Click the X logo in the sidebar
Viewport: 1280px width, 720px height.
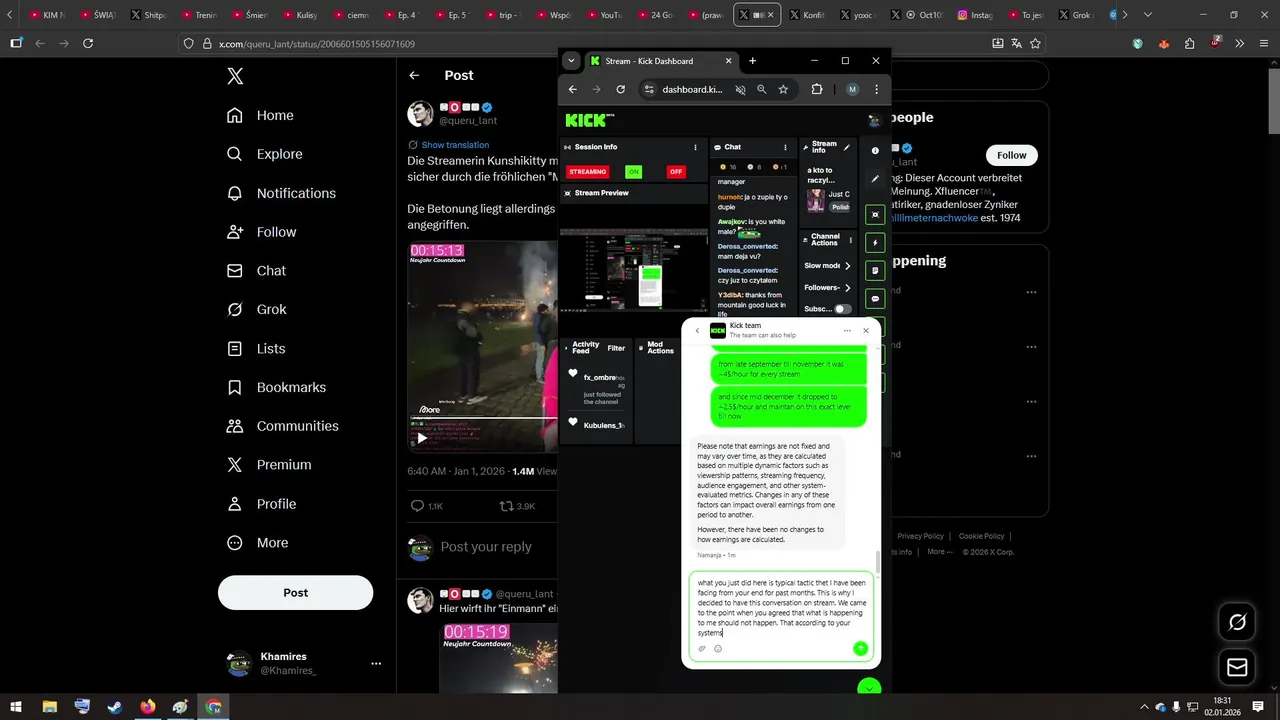pyautogui.click(x=235, y=76)
